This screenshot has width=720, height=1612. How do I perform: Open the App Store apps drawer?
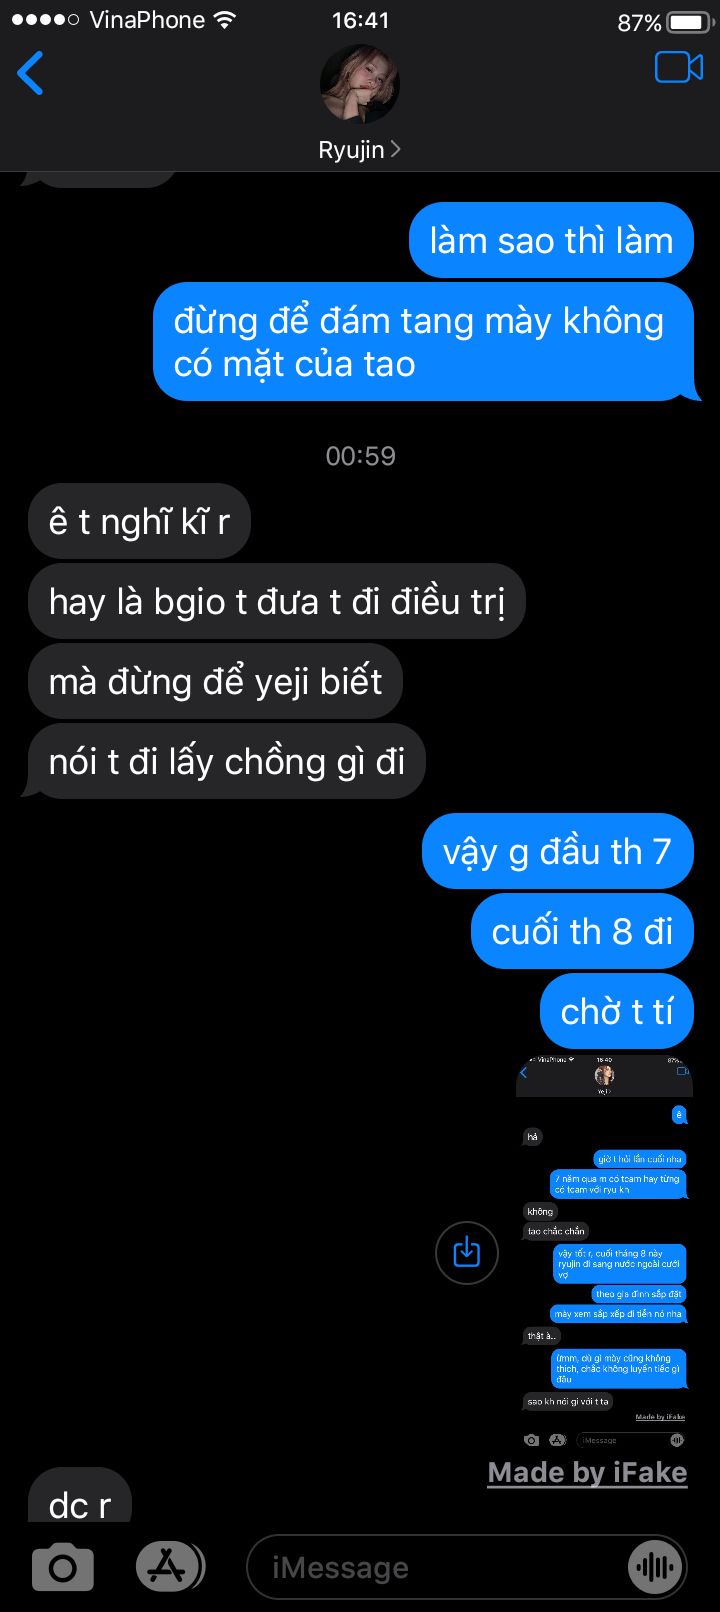click(x=168, y=1567)
